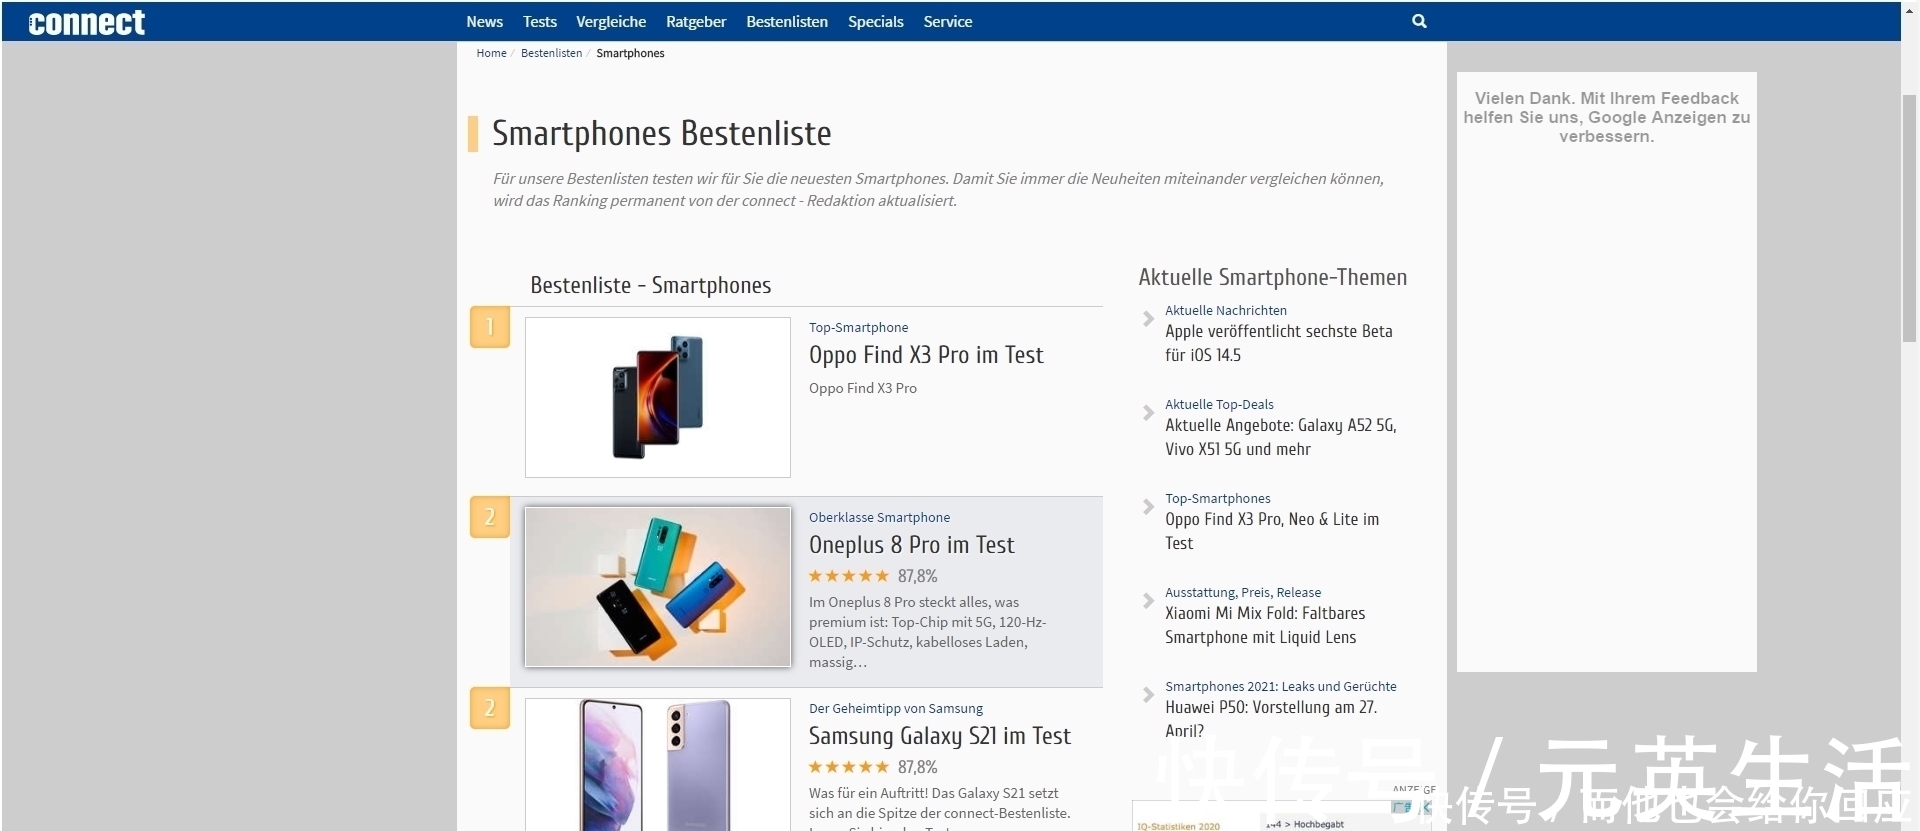Open Oppo Find X3 Pro thumbnail image
Screen dimensions: 1920x831
658,397
